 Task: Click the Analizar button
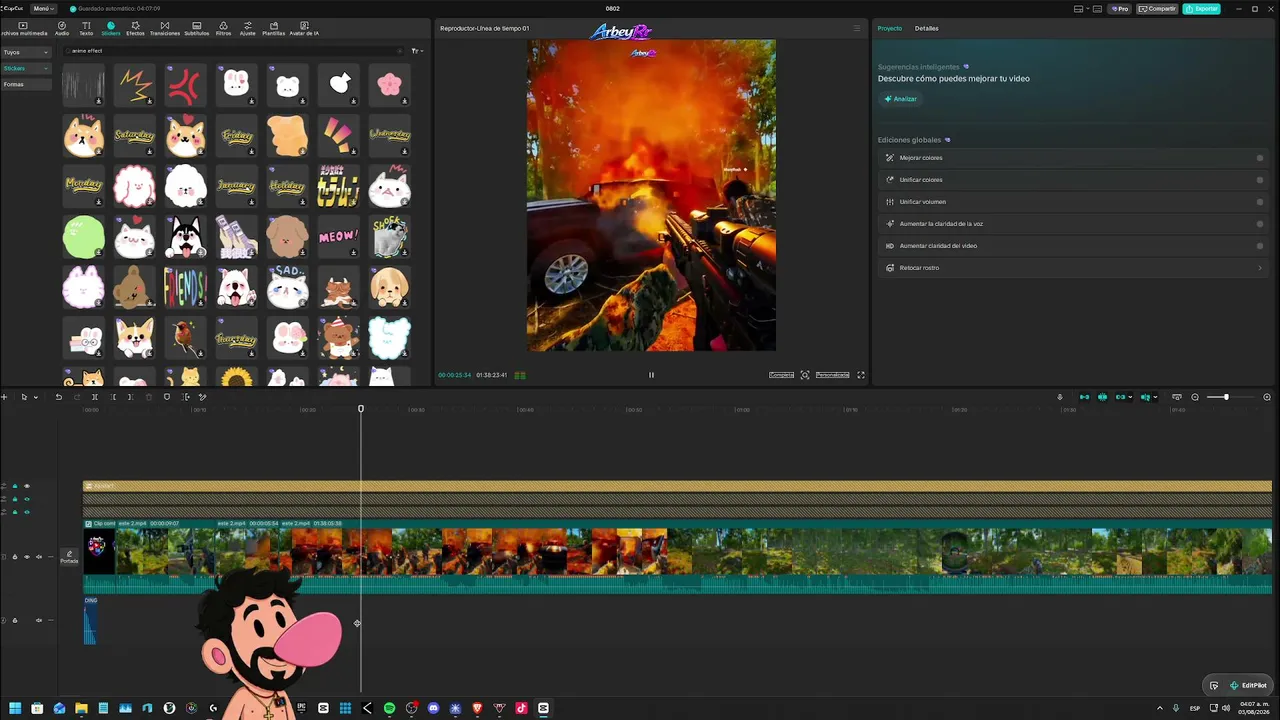900,99
